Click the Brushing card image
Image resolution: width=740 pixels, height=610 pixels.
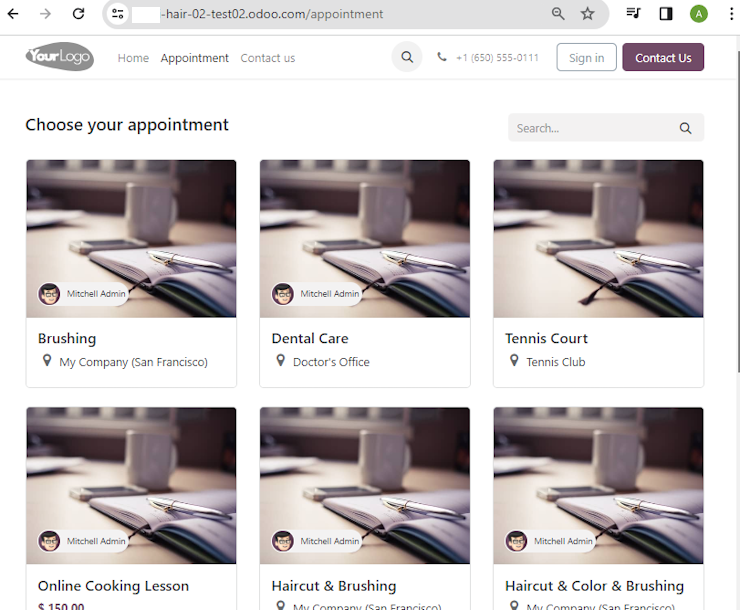tap(131, 238)
